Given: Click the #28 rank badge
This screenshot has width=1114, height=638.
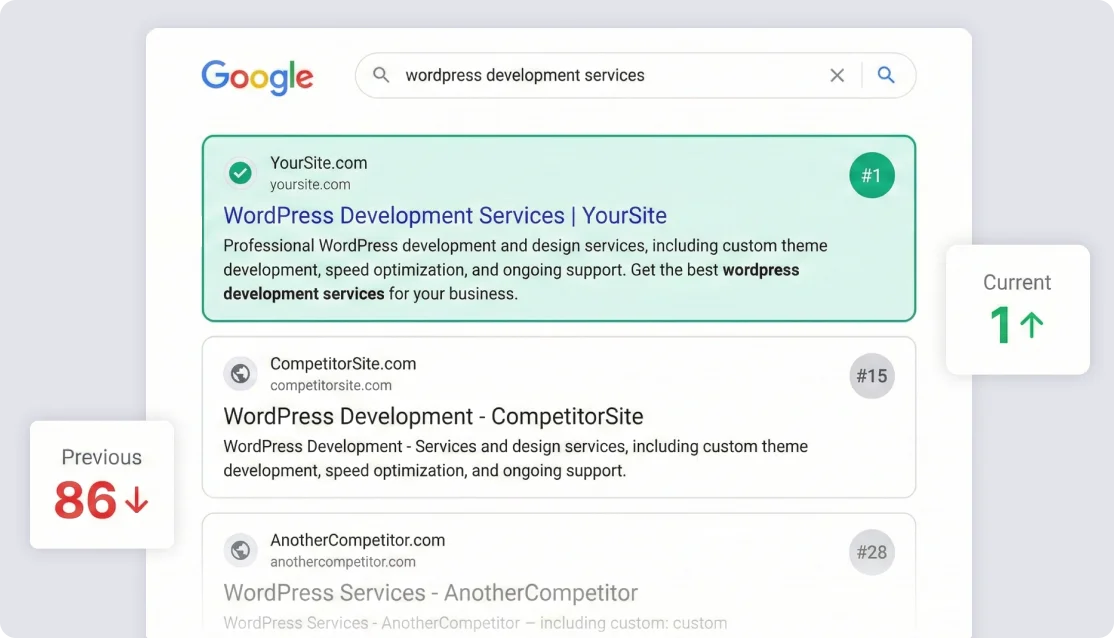Looking at the screenshot, I should point(871,552).
